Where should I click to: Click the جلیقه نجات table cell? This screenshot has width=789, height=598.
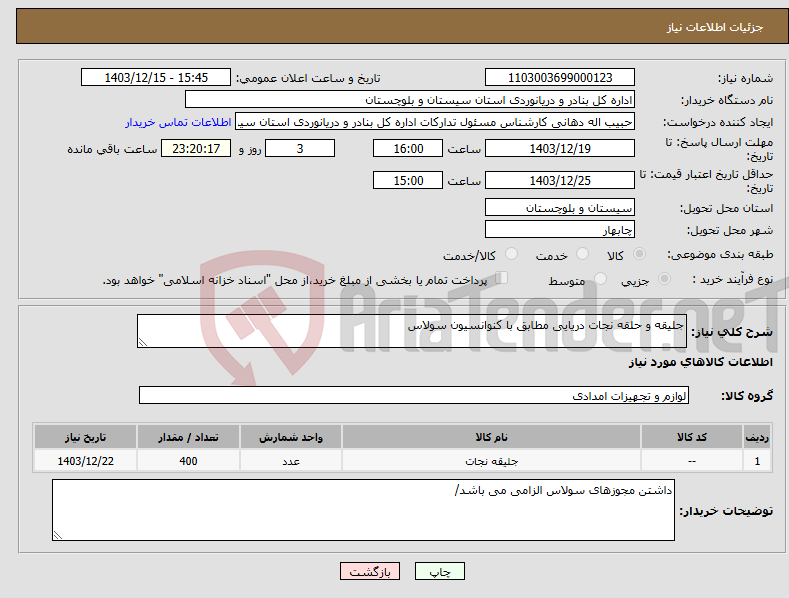491,461
